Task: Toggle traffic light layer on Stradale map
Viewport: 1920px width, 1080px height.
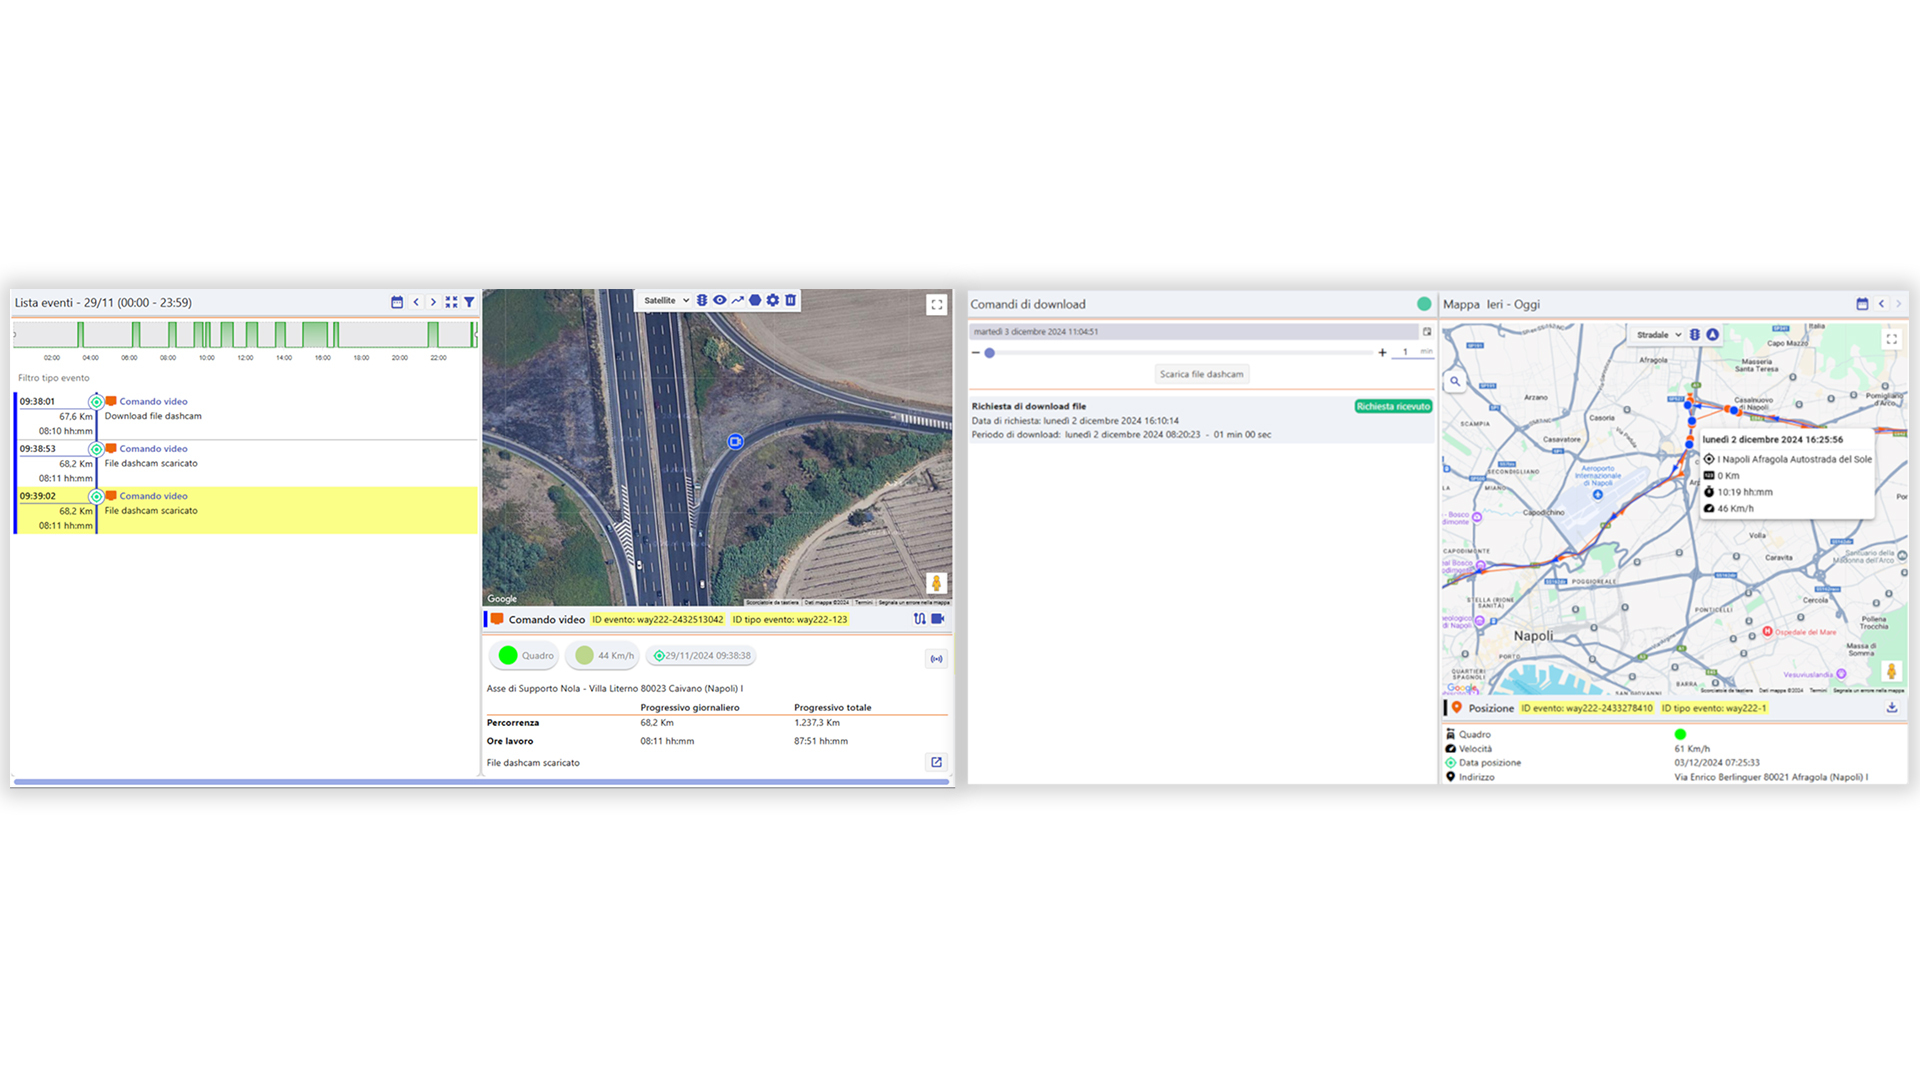Action: 1695,335
